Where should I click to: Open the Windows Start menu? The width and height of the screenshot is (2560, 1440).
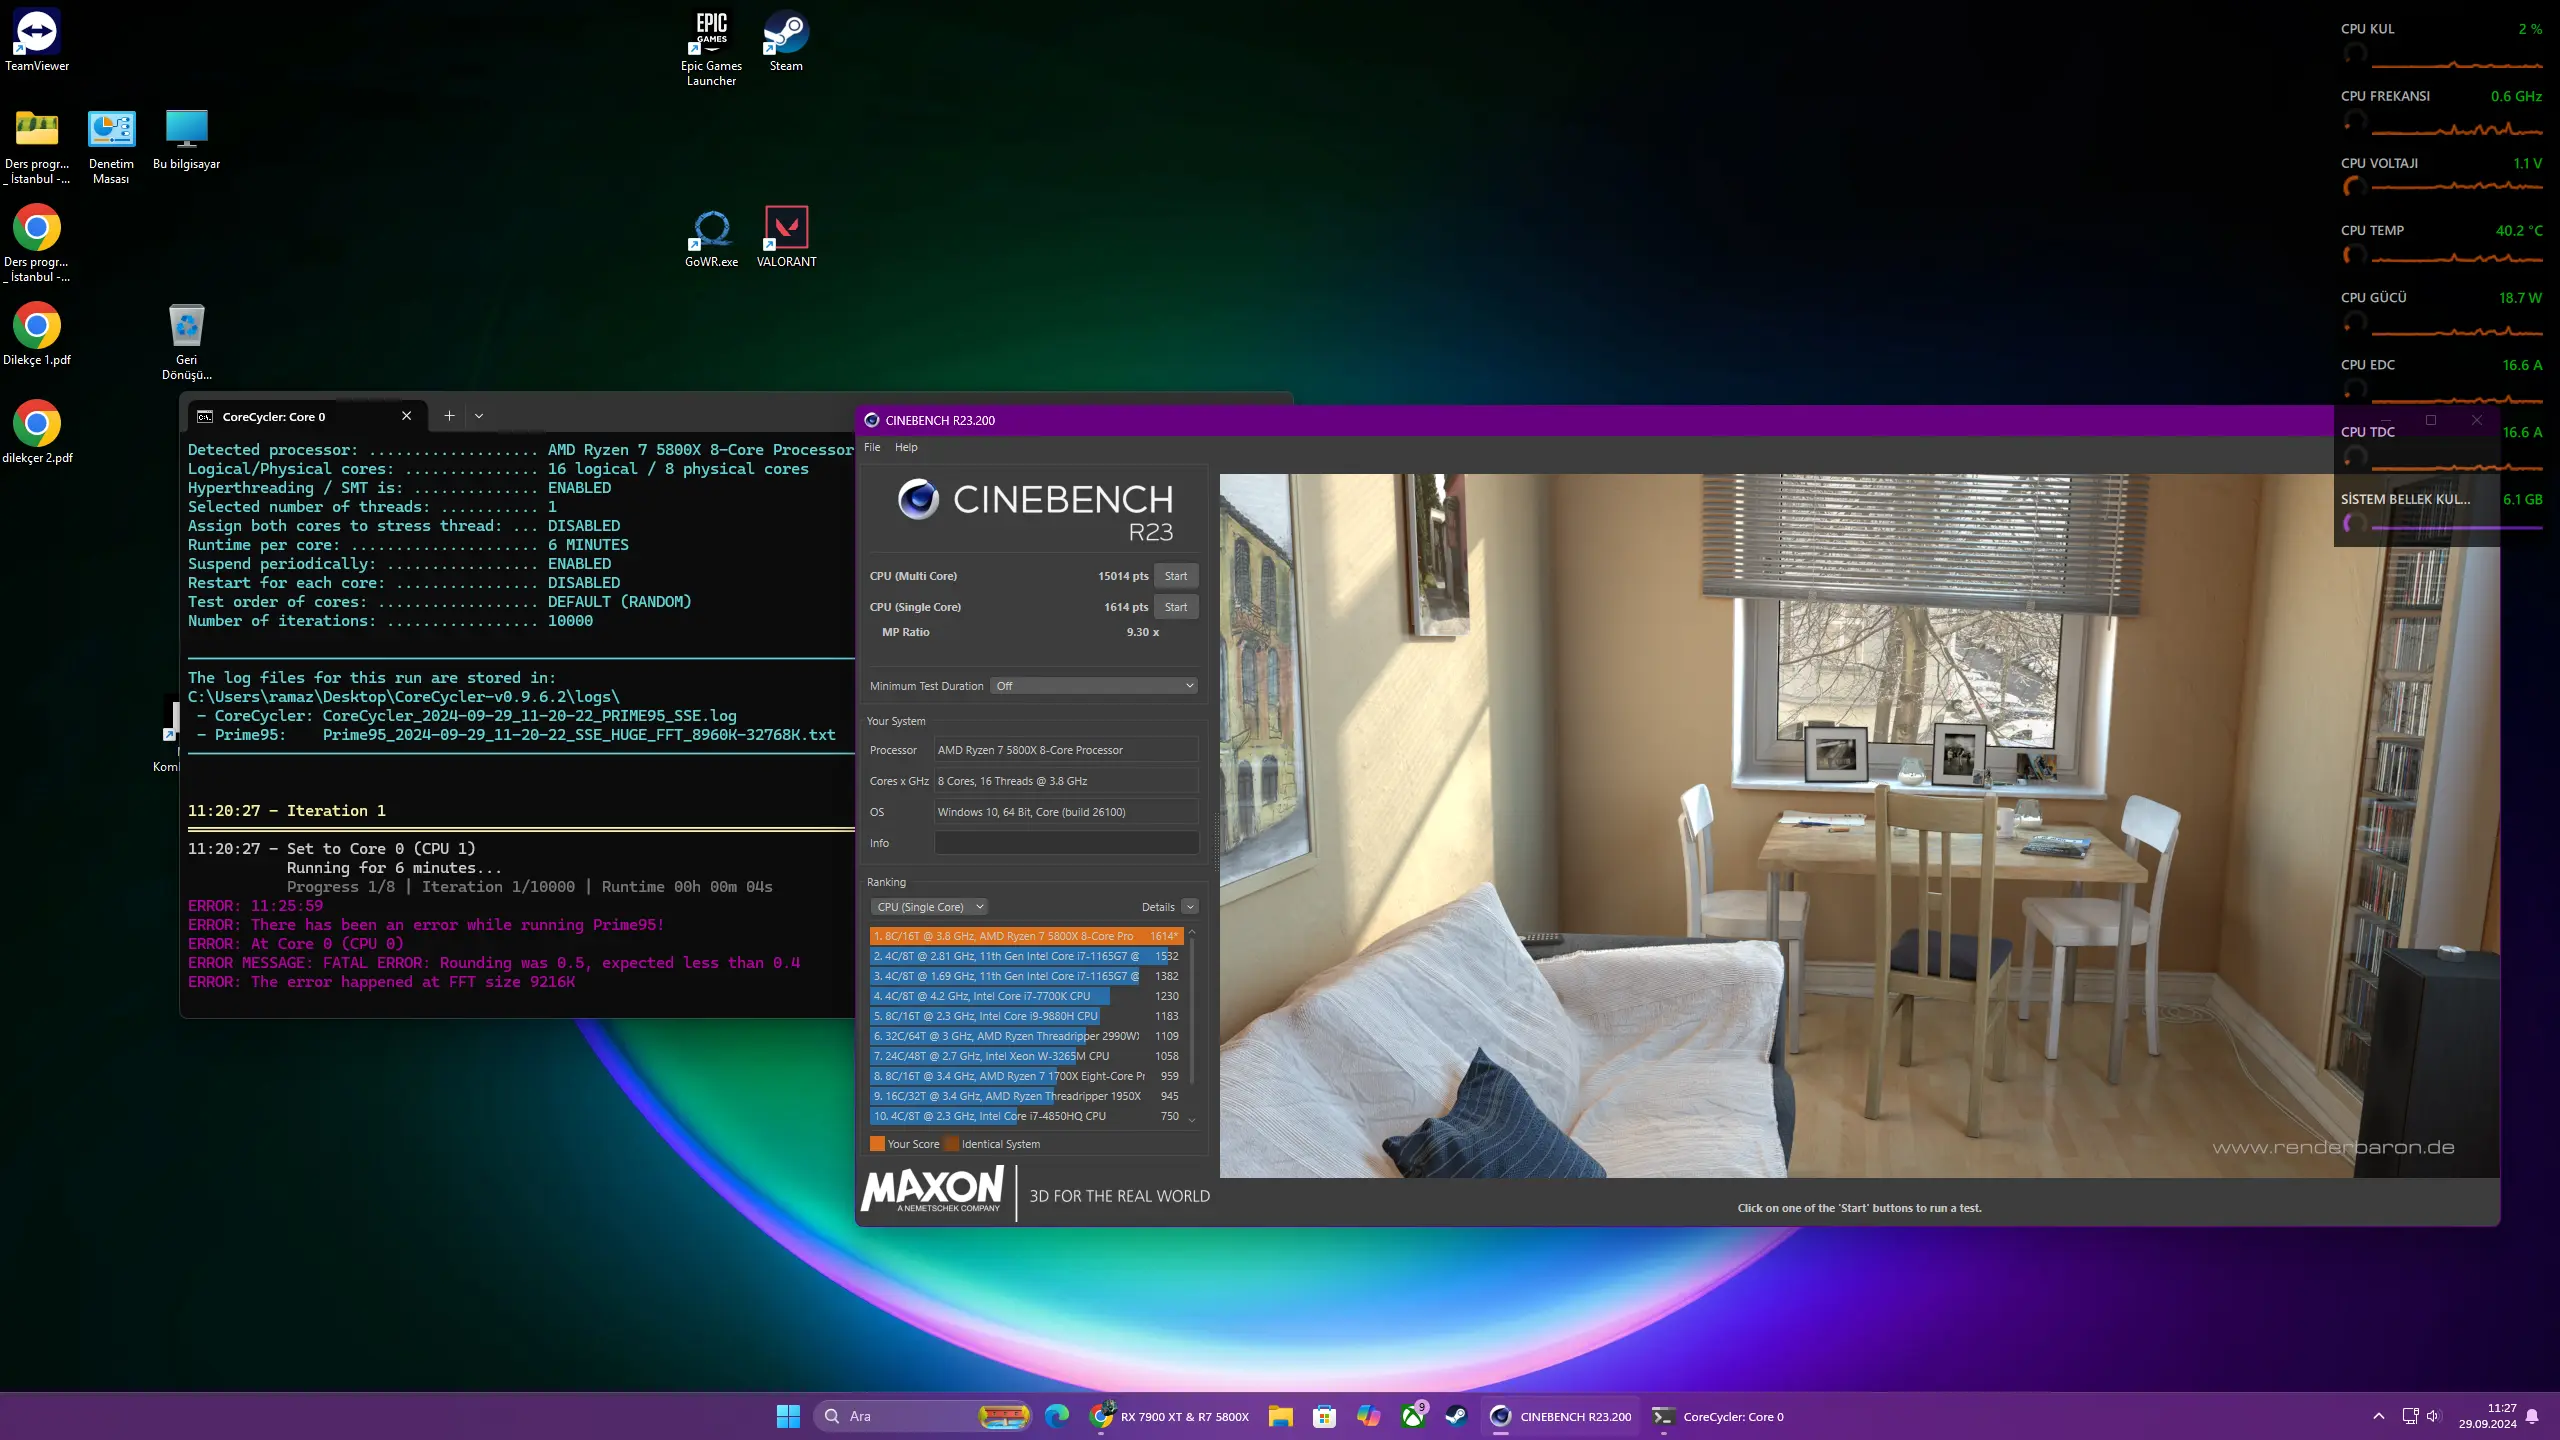788,1416
